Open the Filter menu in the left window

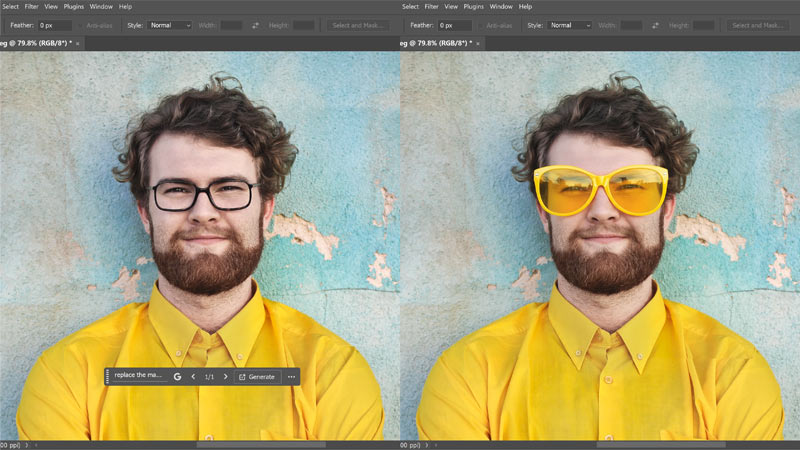tap(32, 7)
